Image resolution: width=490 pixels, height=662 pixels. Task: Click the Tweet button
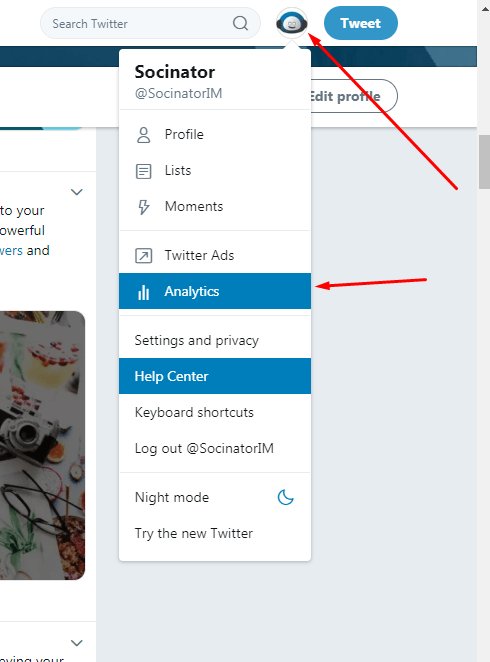pos(360,23)
